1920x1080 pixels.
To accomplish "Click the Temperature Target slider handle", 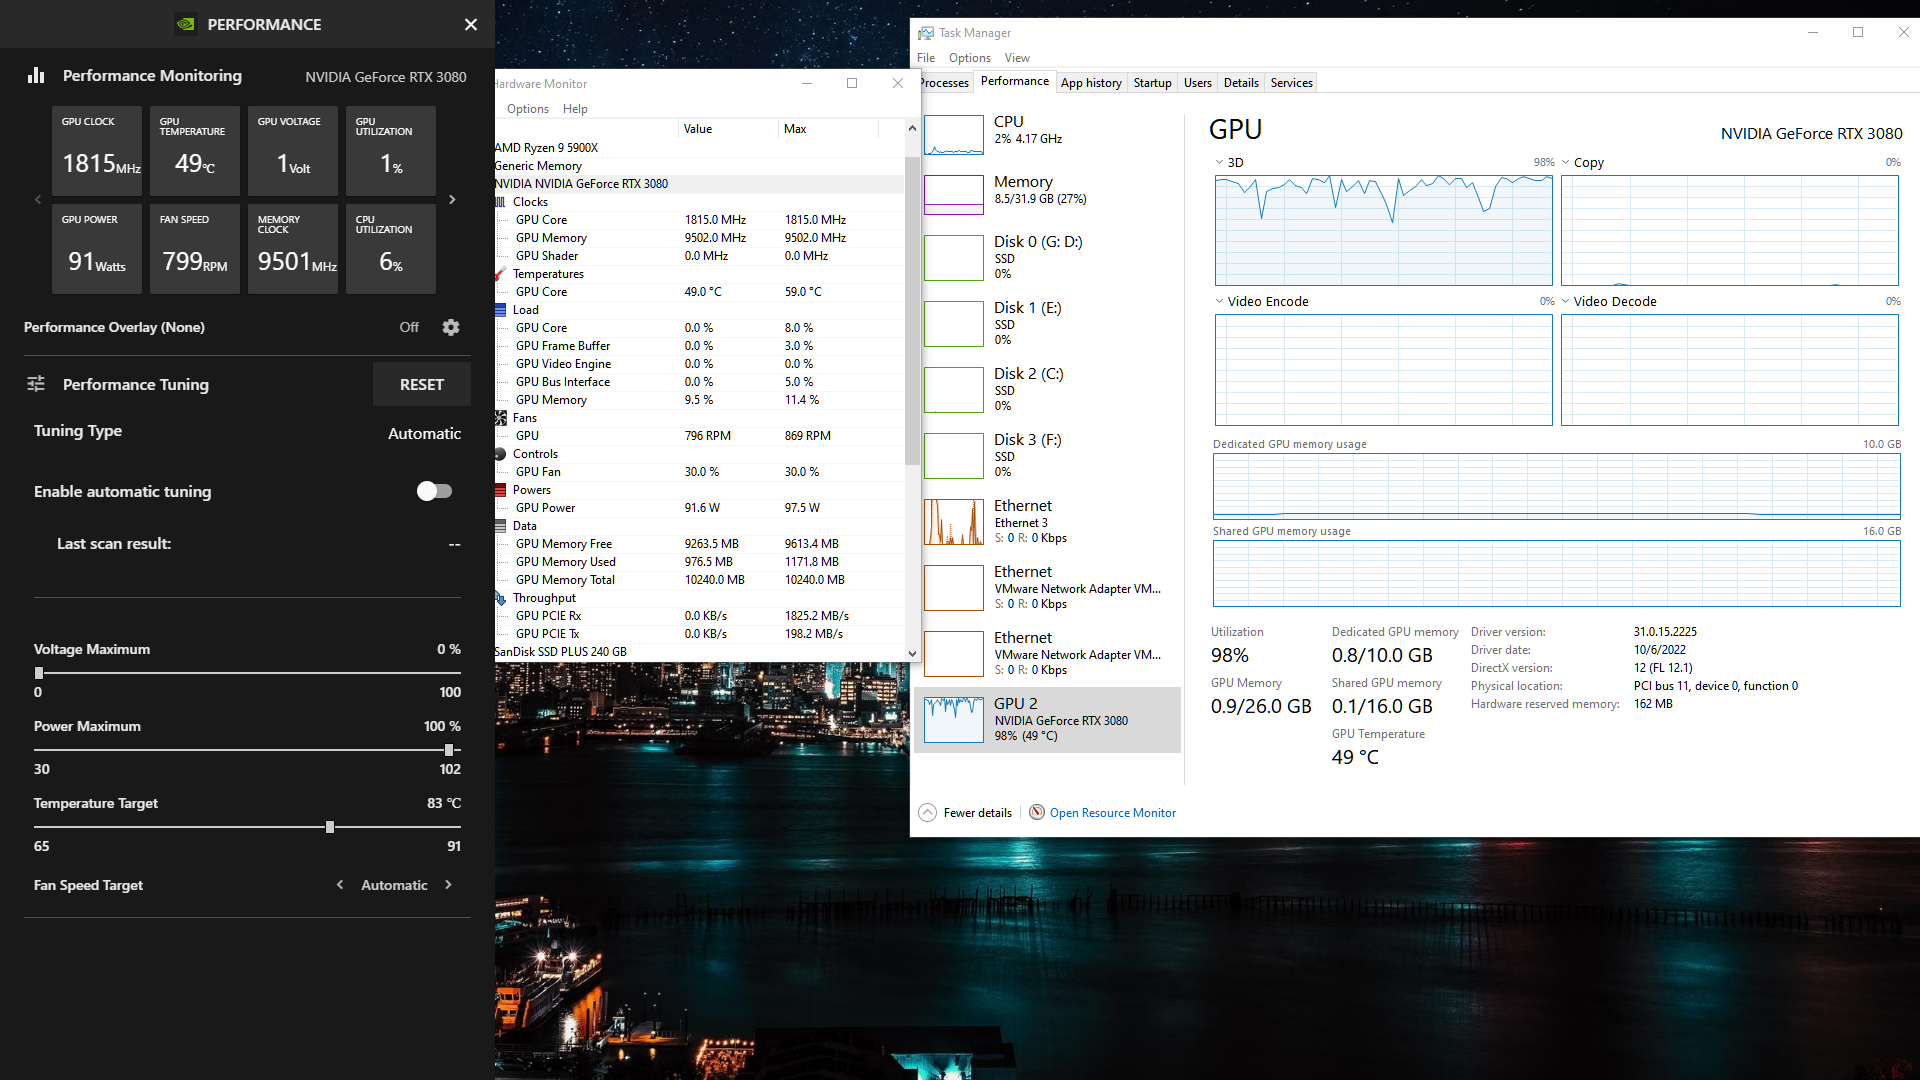I will [x=330, y=827].
